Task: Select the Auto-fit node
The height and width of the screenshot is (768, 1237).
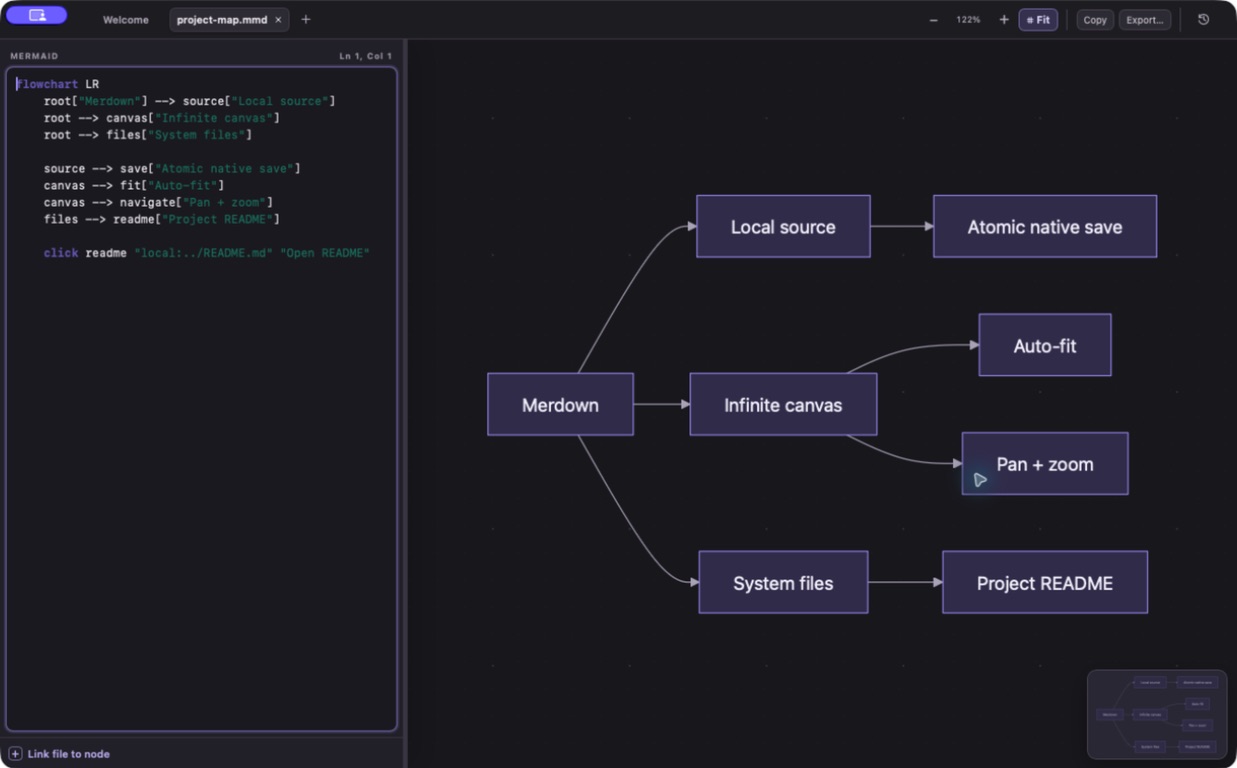Action: pos(1045,346)
